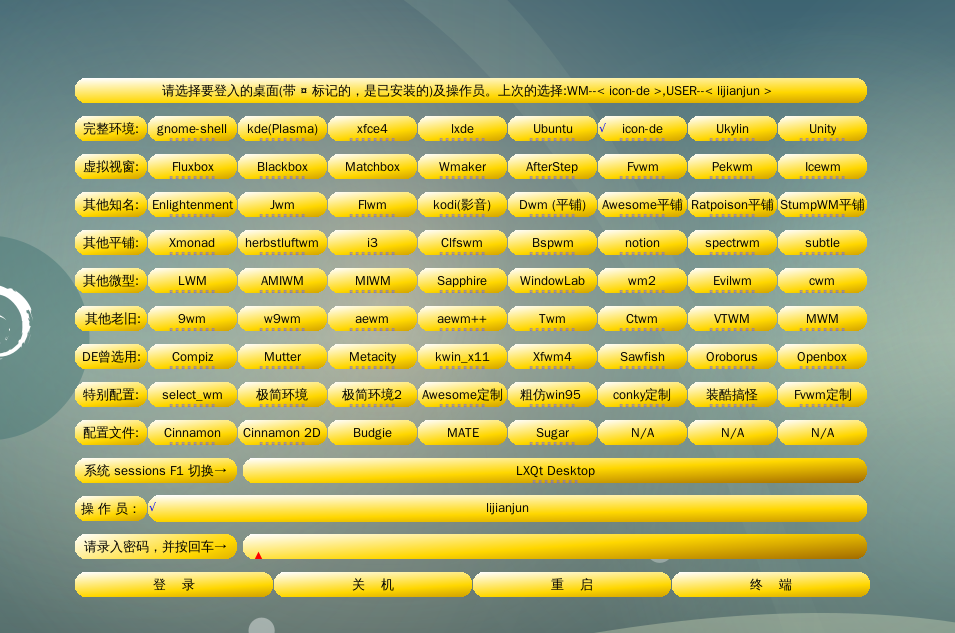
Task: Select Dwm (平铺) tiling manager
Action: tap(552, 205)
